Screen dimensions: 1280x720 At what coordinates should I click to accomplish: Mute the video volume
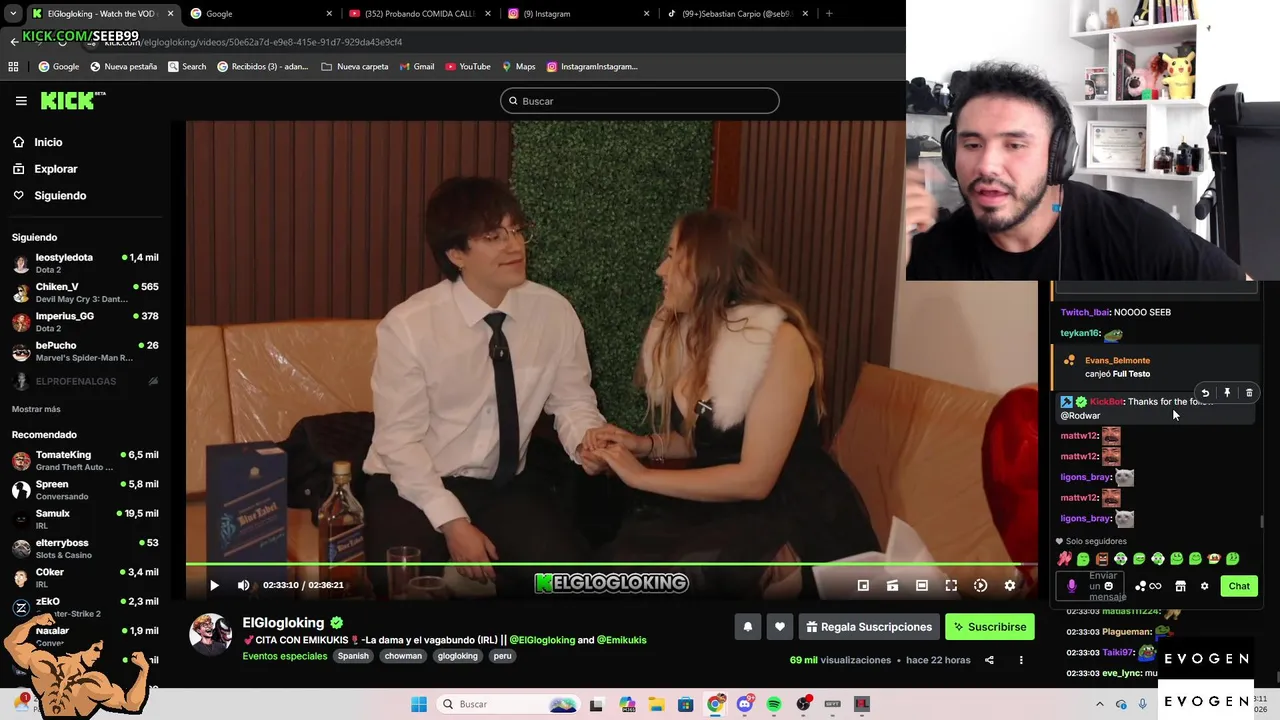[243, 585]
